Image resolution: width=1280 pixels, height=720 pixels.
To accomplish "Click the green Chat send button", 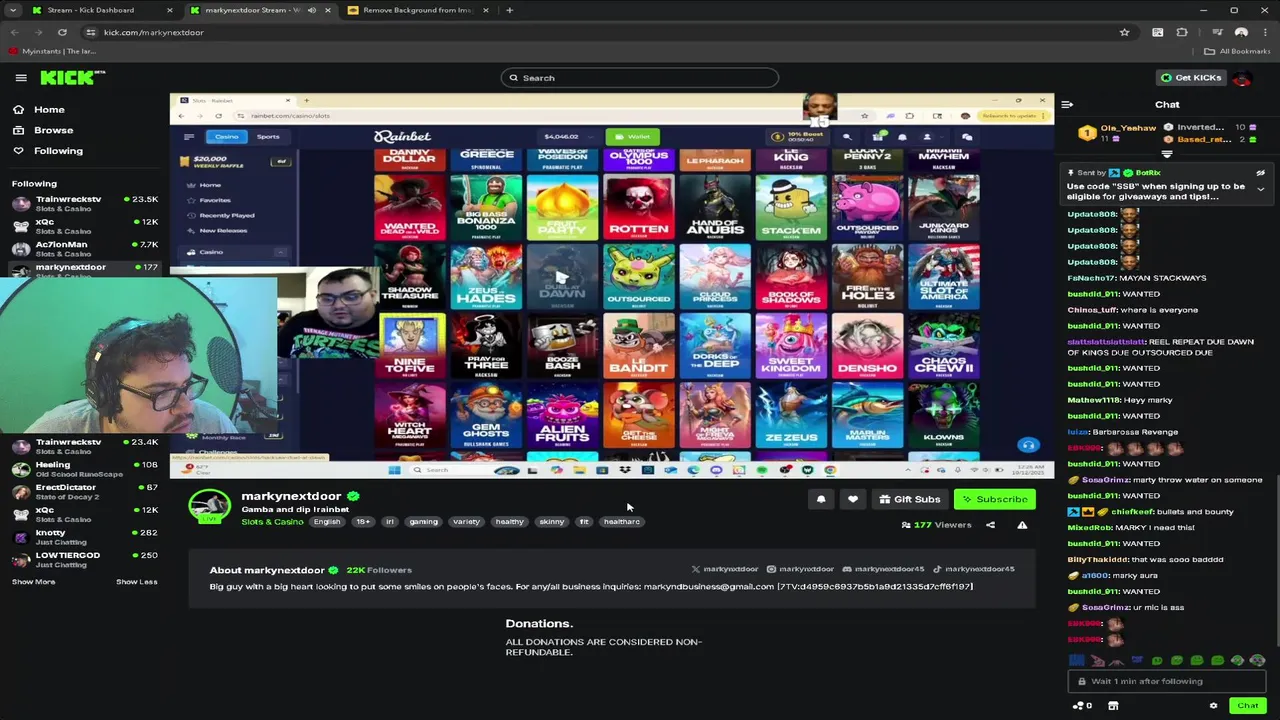I will click(x=1247, y=705).
